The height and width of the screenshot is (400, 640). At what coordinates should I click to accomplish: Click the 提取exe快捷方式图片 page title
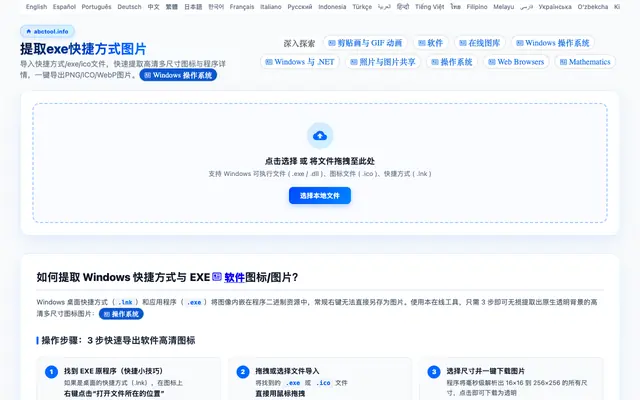point(83,49)
